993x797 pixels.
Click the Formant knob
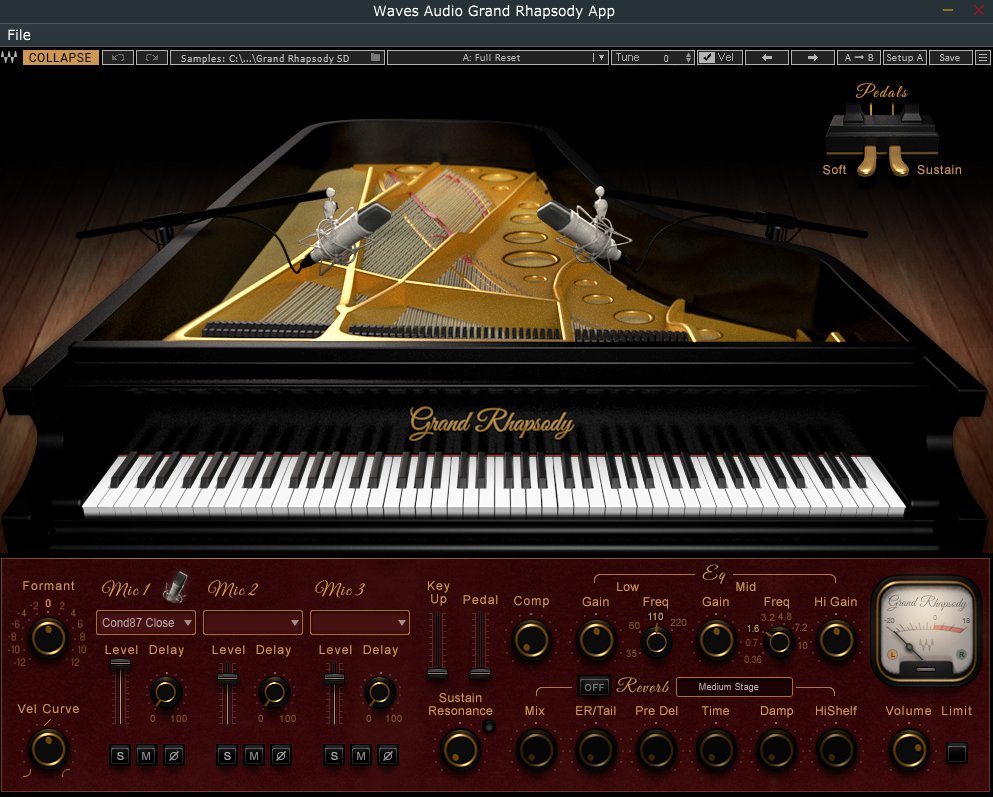(x=49, y=637)
